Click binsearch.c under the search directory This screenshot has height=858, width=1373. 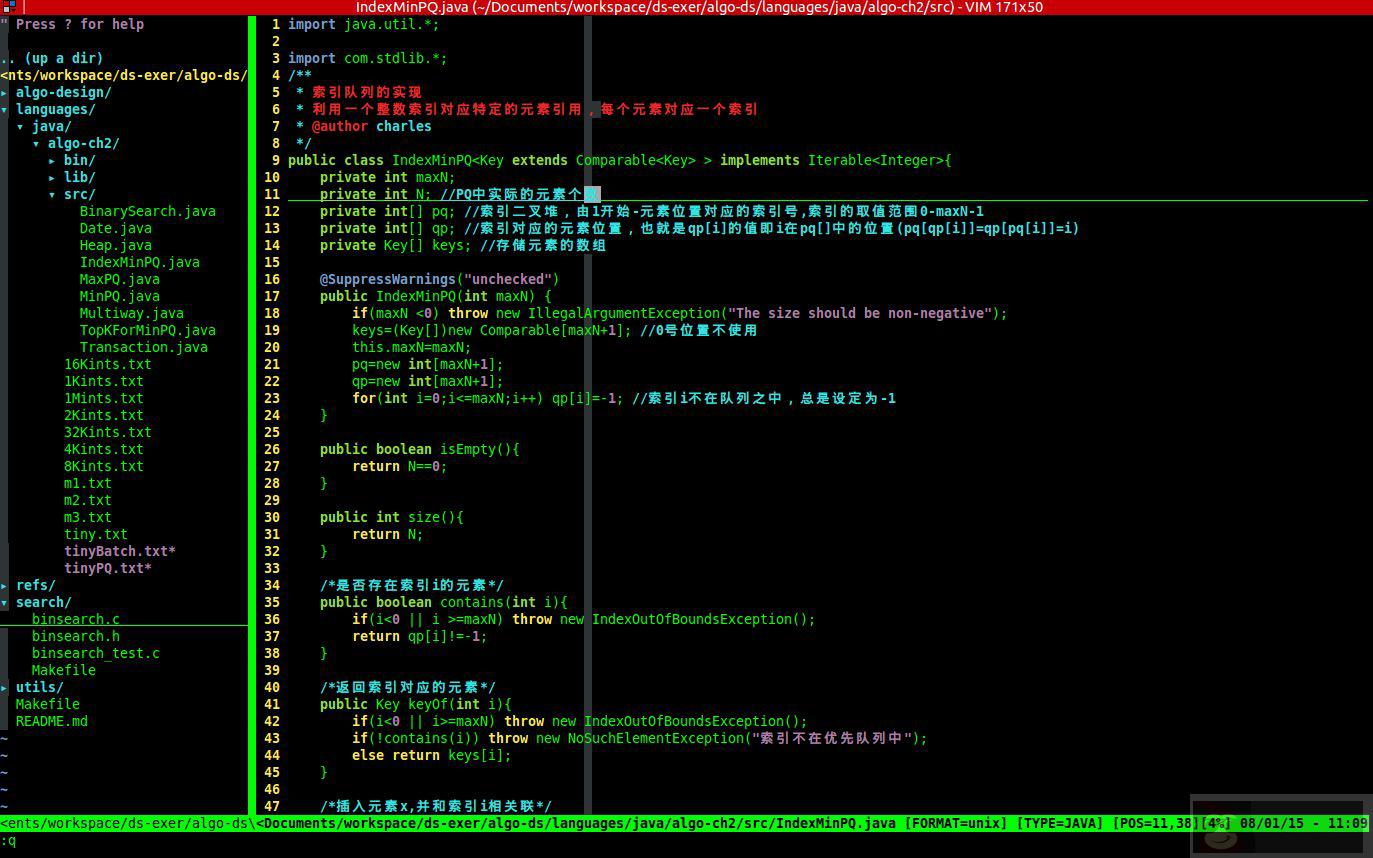75,619
